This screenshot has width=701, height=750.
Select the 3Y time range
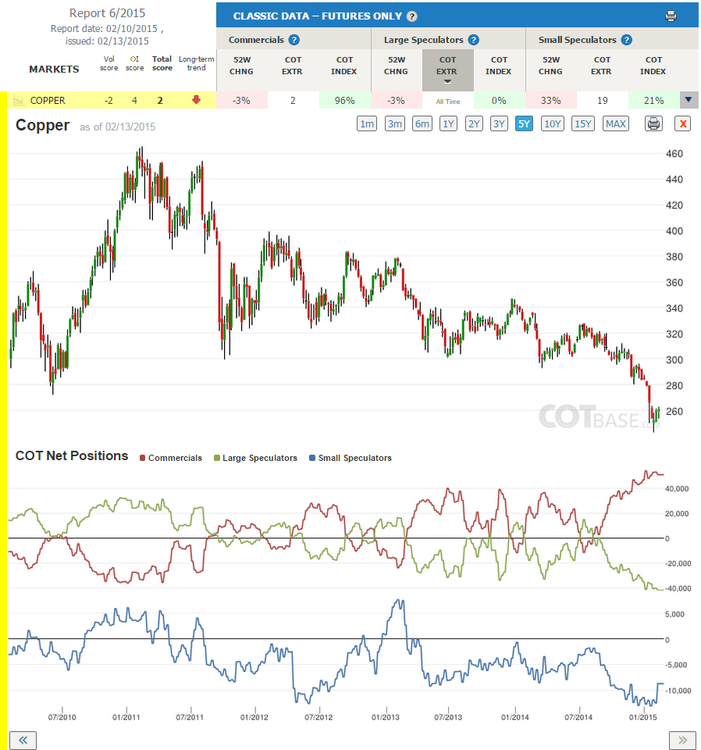[499, 124]
